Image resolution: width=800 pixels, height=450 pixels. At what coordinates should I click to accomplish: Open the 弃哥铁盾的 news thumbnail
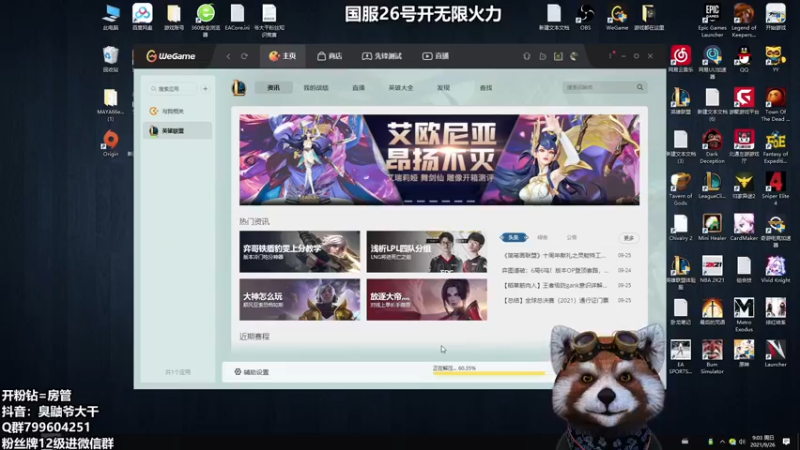coord(299,252)
